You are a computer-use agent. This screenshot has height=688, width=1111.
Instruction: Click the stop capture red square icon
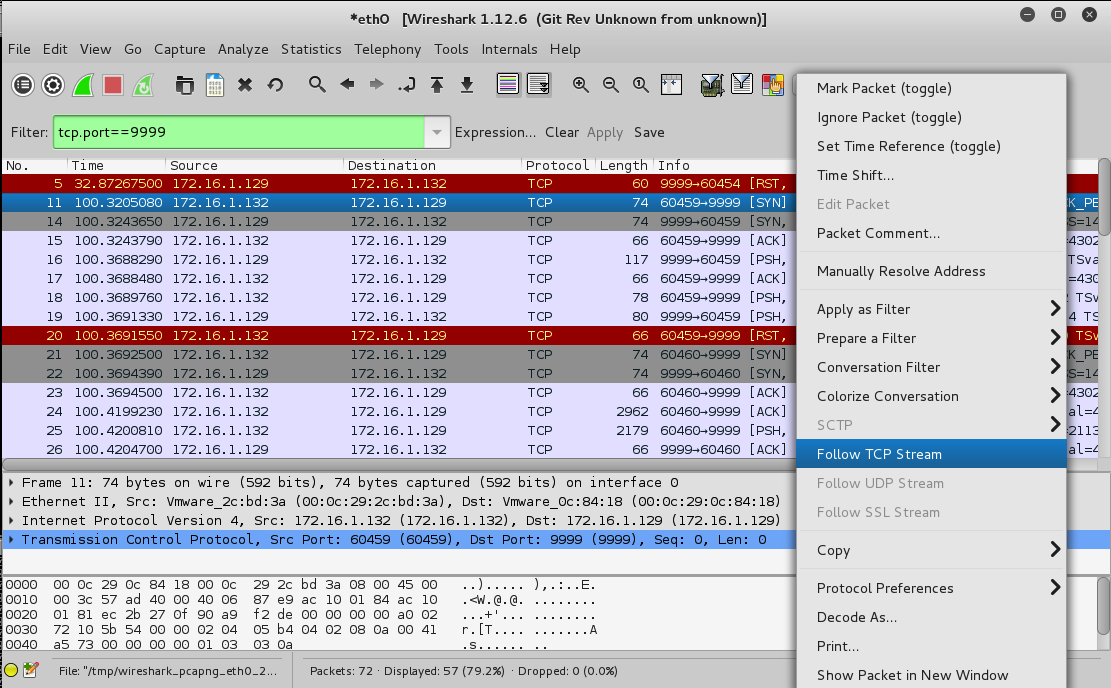(113, 85)
